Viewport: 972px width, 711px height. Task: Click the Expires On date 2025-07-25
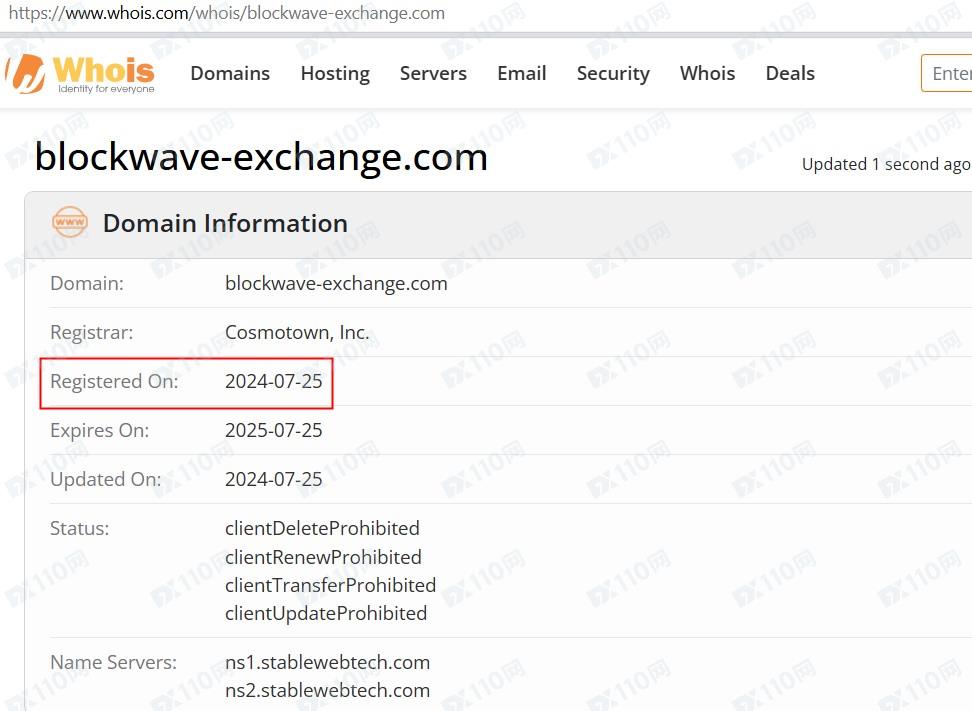pos(274,430)
